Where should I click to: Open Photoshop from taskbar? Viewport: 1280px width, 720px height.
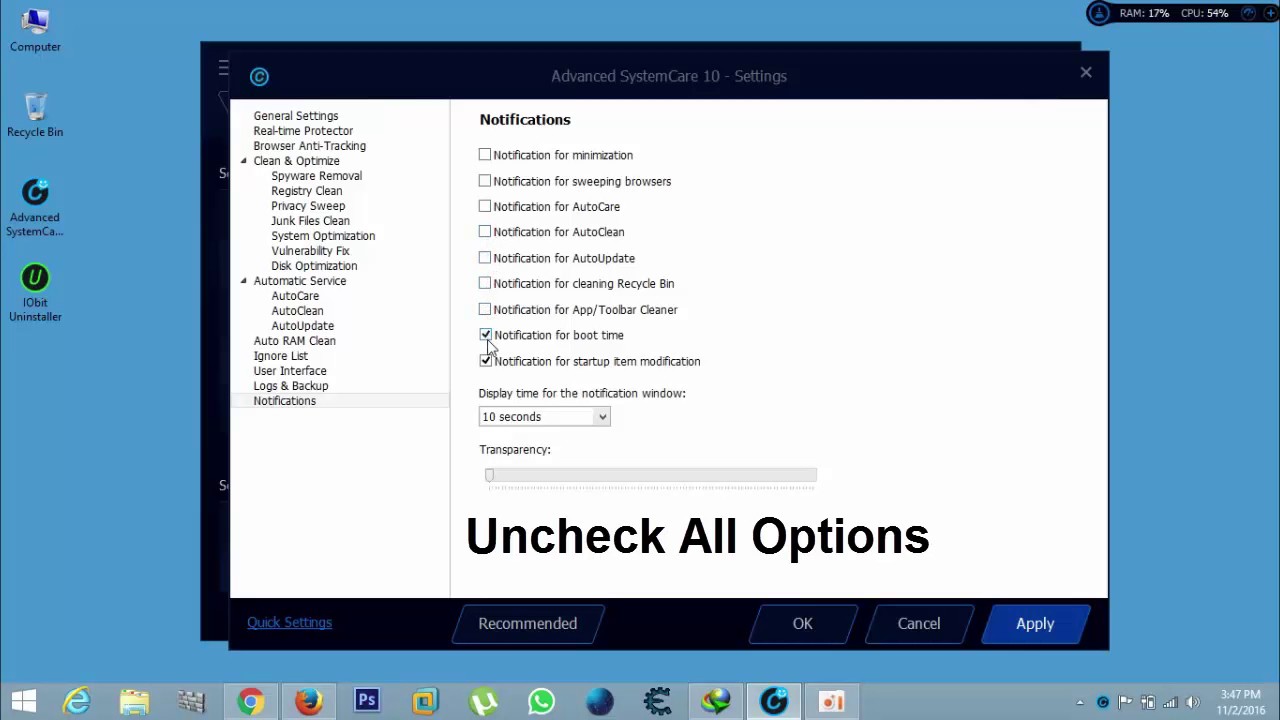point(366,701)
